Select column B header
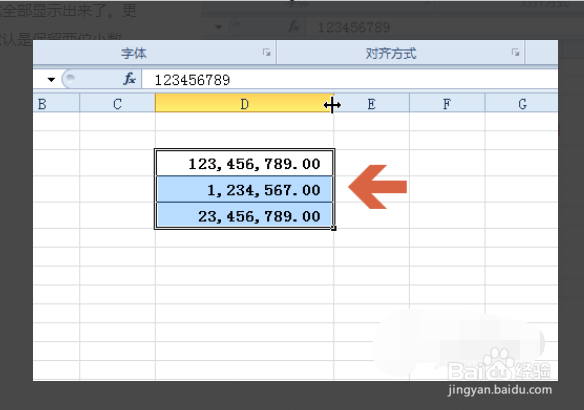Image resolution: width=584 pixels, height=410 pixels. coord(56,104)
